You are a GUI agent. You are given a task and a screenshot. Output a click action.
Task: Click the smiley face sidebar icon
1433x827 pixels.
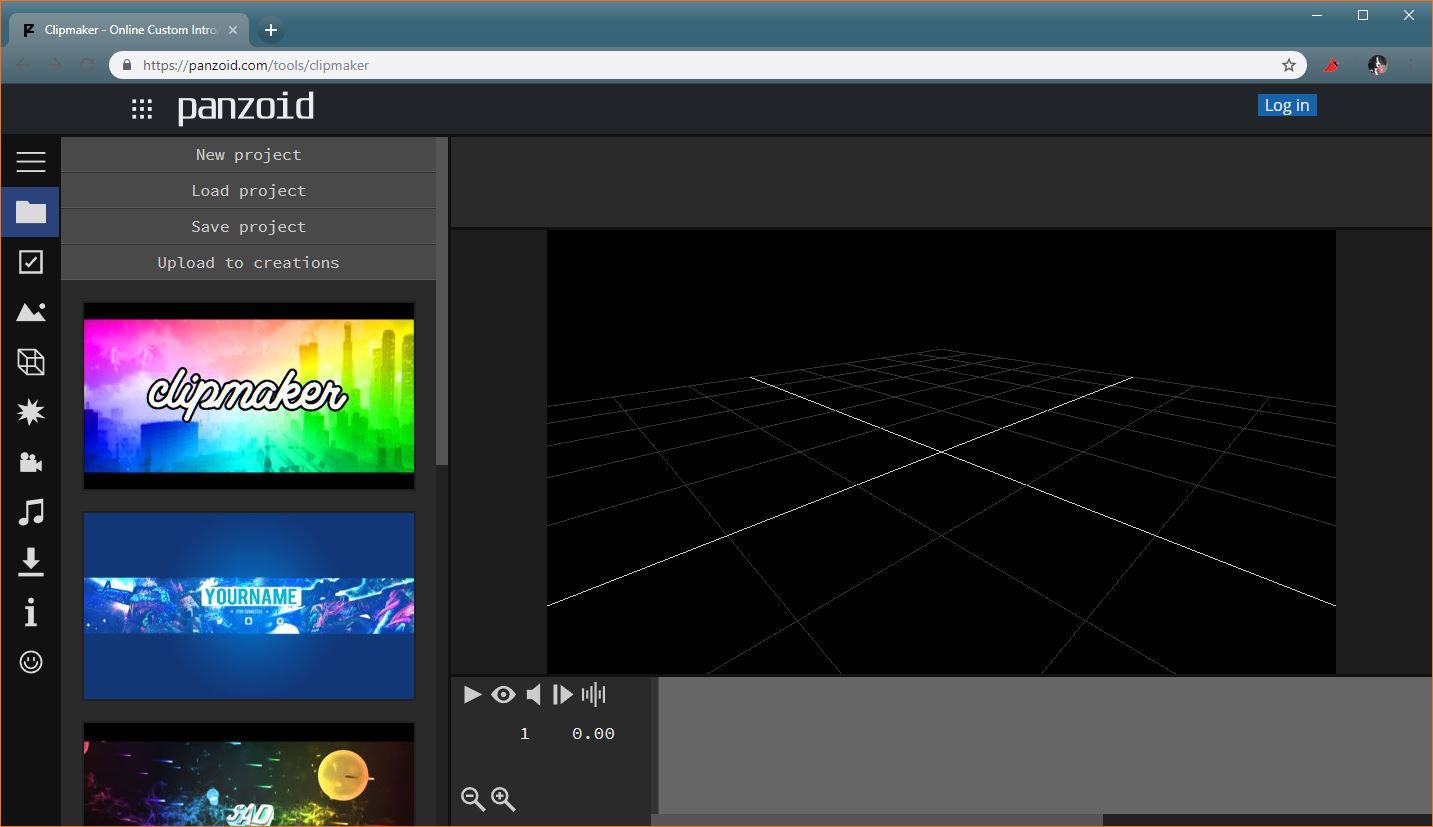click(x=31, y=662)
